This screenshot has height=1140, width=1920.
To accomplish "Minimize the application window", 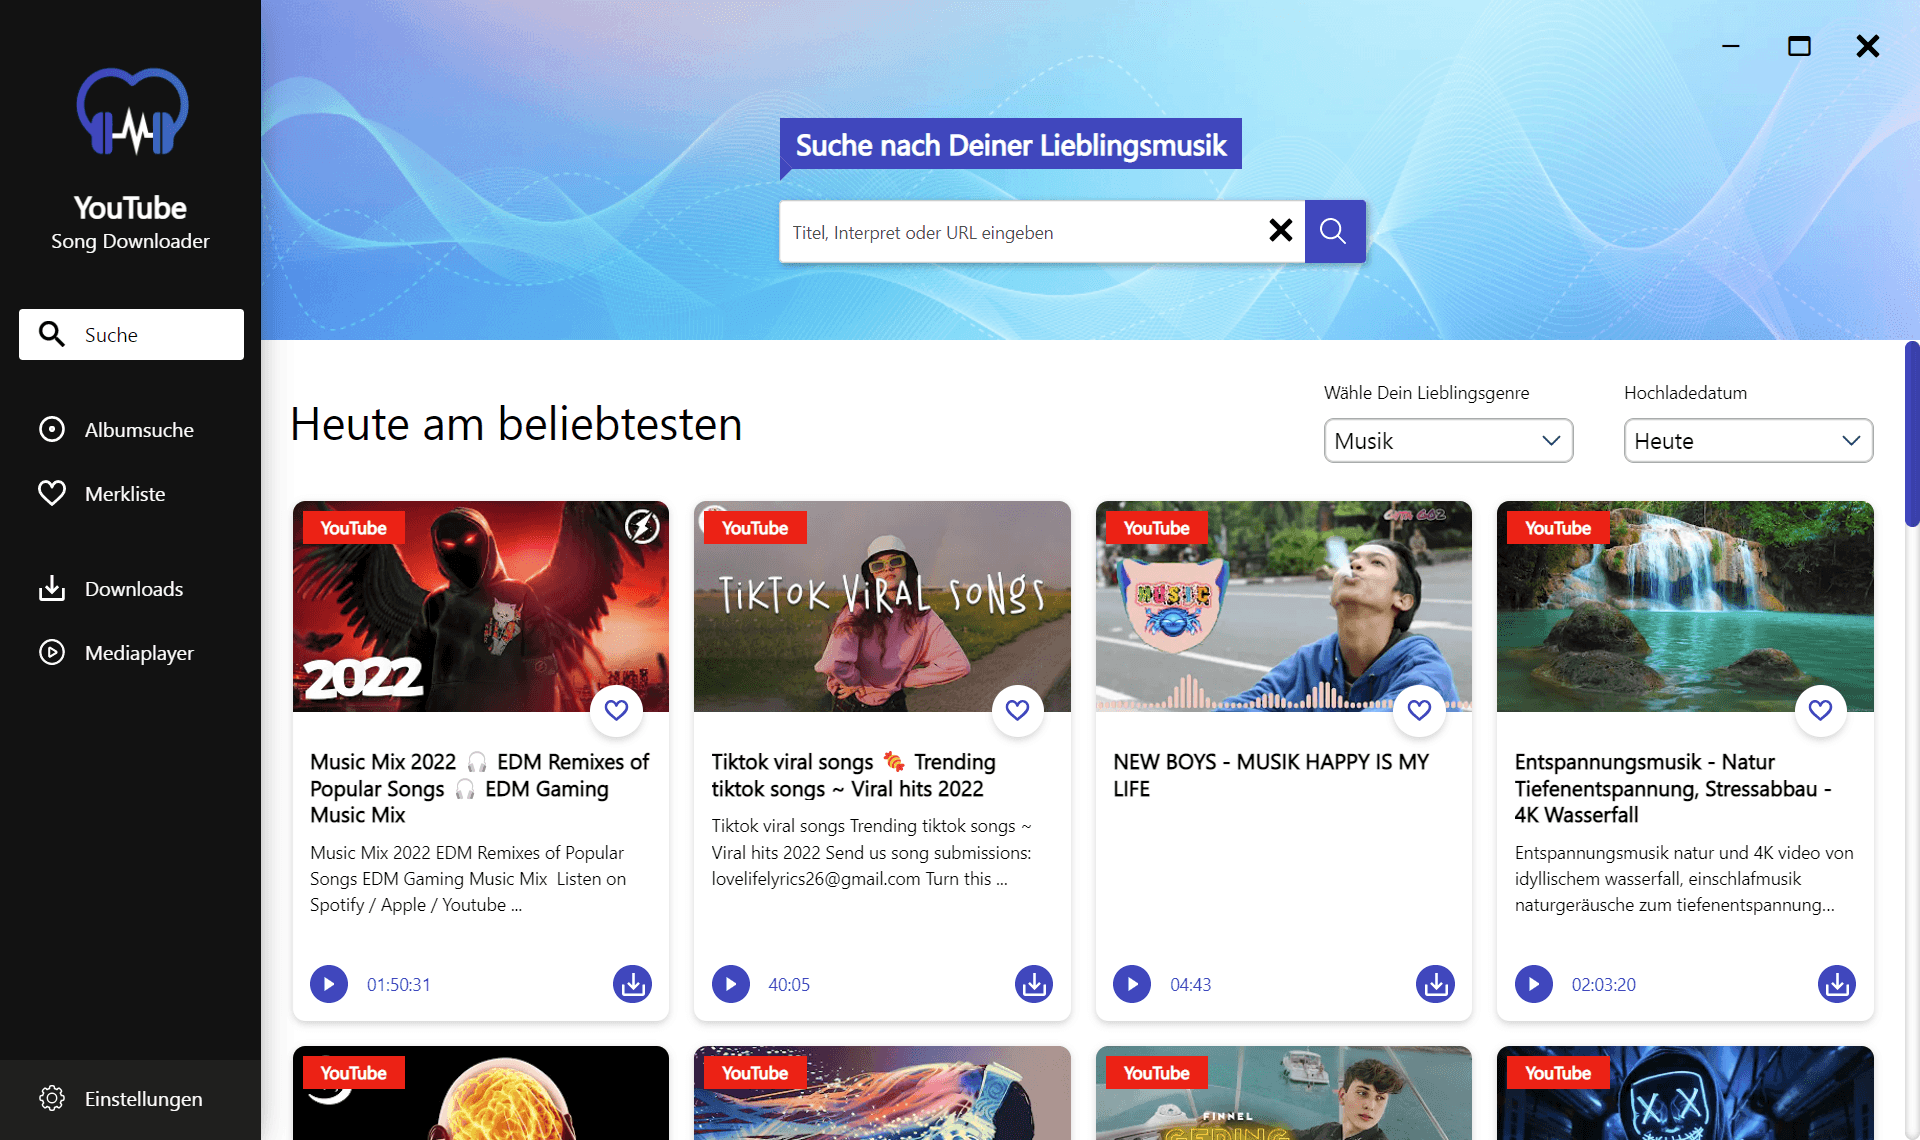I will click(x=1731, y=46).
